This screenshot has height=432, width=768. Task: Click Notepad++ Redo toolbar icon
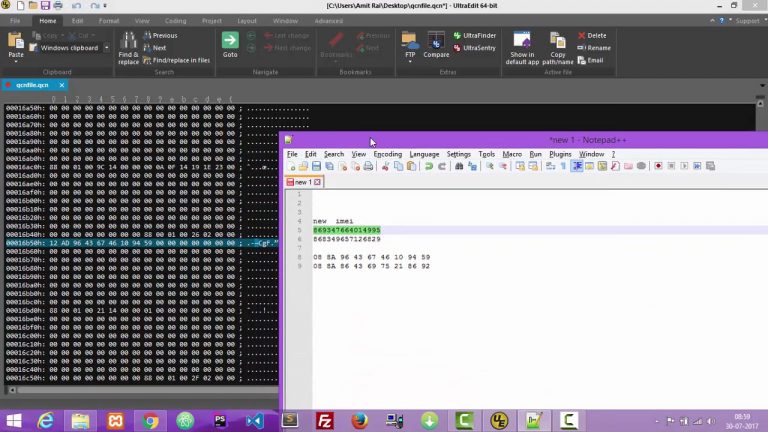pos(442,167)
